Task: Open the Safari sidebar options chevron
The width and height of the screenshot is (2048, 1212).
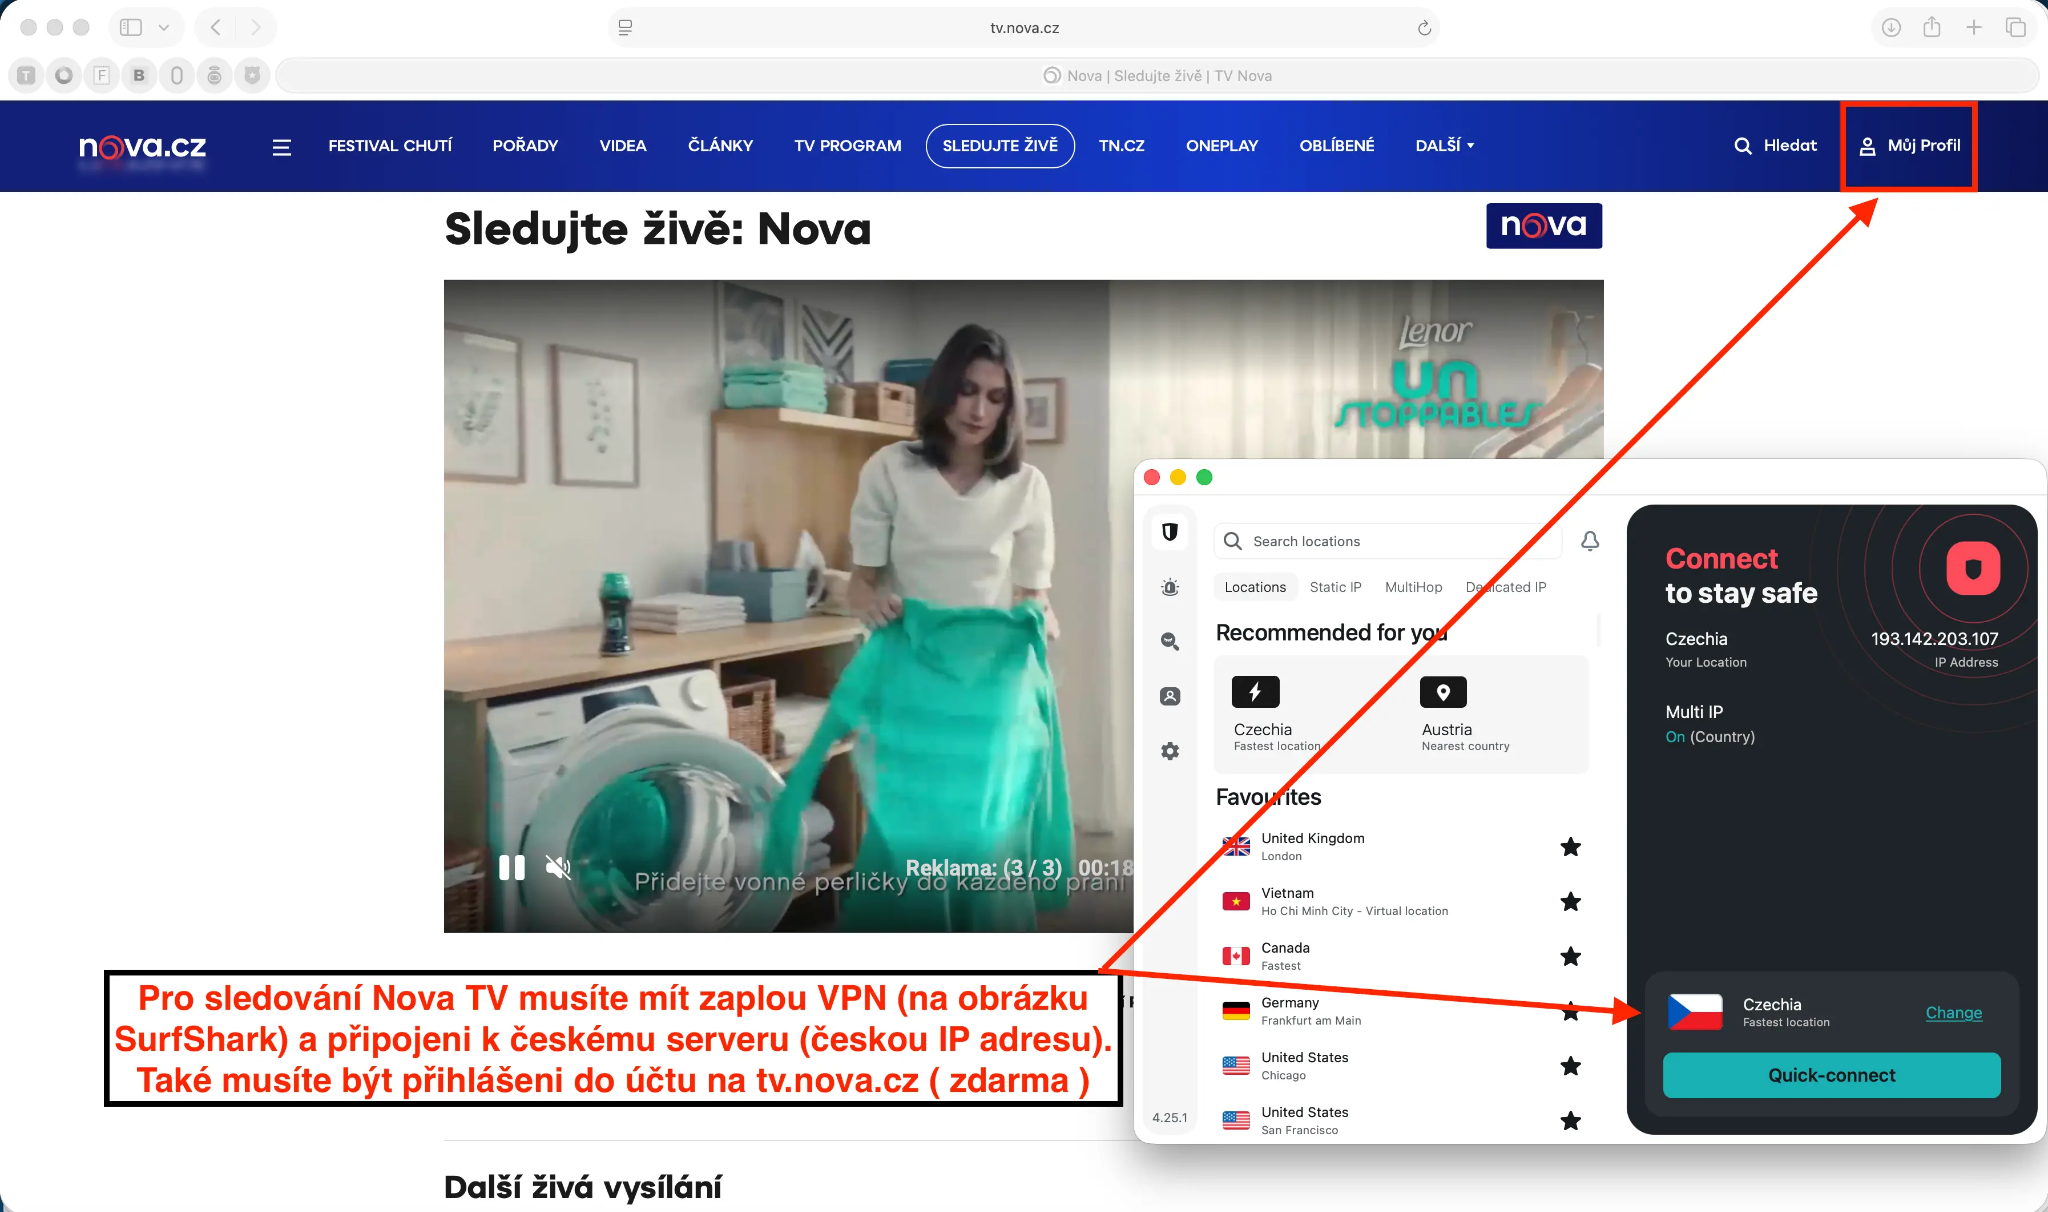Action: [165, 27]
